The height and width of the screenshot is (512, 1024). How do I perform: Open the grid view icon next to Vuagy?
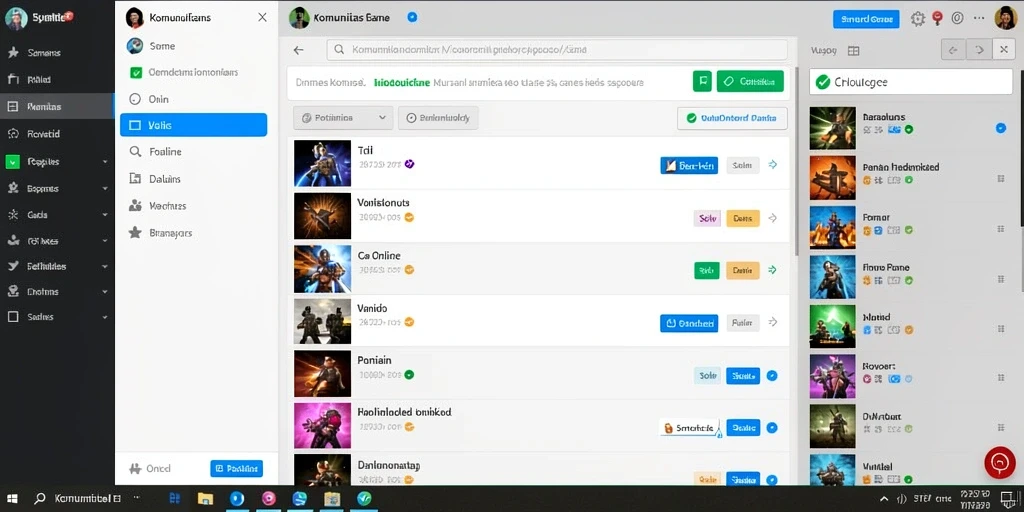pyautogui.click(x=853, y=50)
